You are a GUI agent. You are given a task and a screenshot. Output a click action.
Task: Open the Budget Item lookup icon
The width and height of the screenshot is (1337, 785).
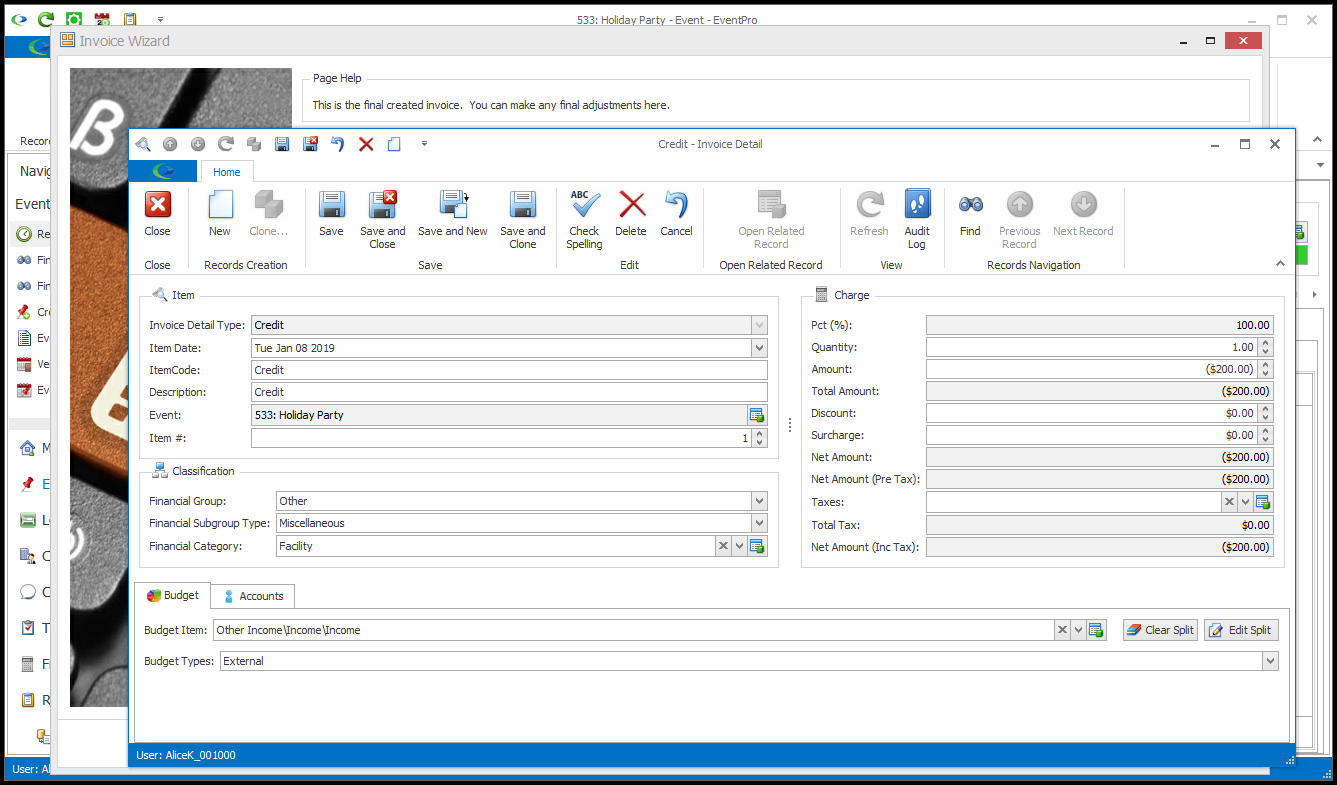1096,630
